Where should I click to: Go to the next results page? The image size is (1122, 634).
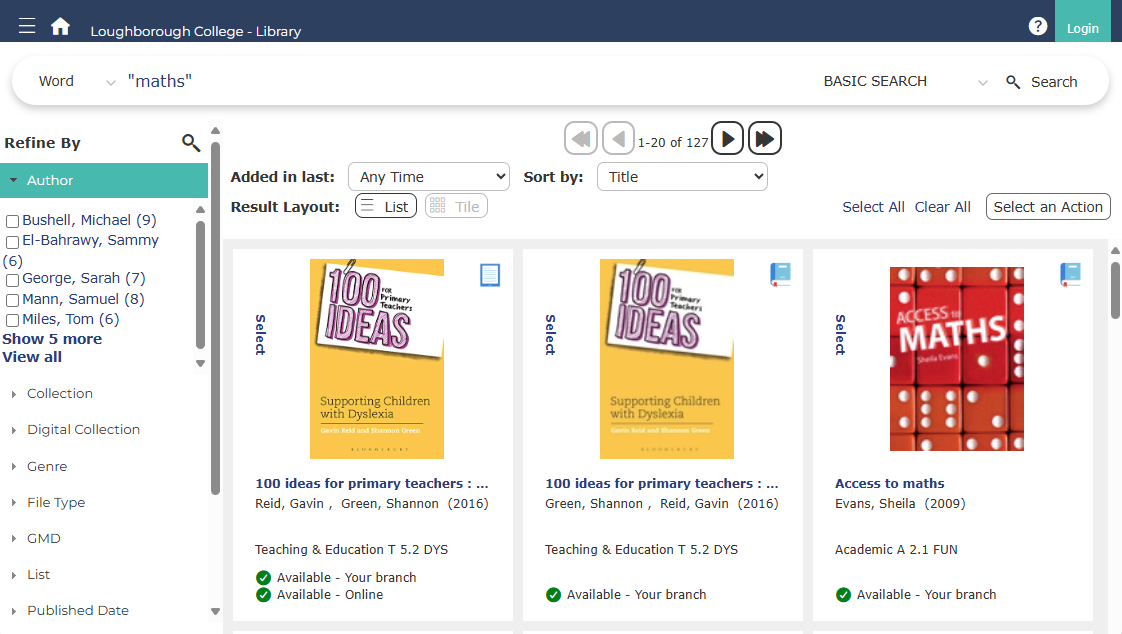click(727, 139)
